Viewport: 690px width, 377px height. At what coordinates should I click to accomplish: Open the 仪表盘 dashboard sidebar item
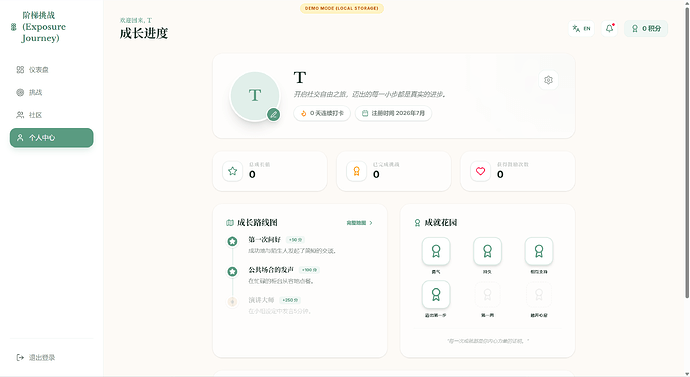coord(51,70)
